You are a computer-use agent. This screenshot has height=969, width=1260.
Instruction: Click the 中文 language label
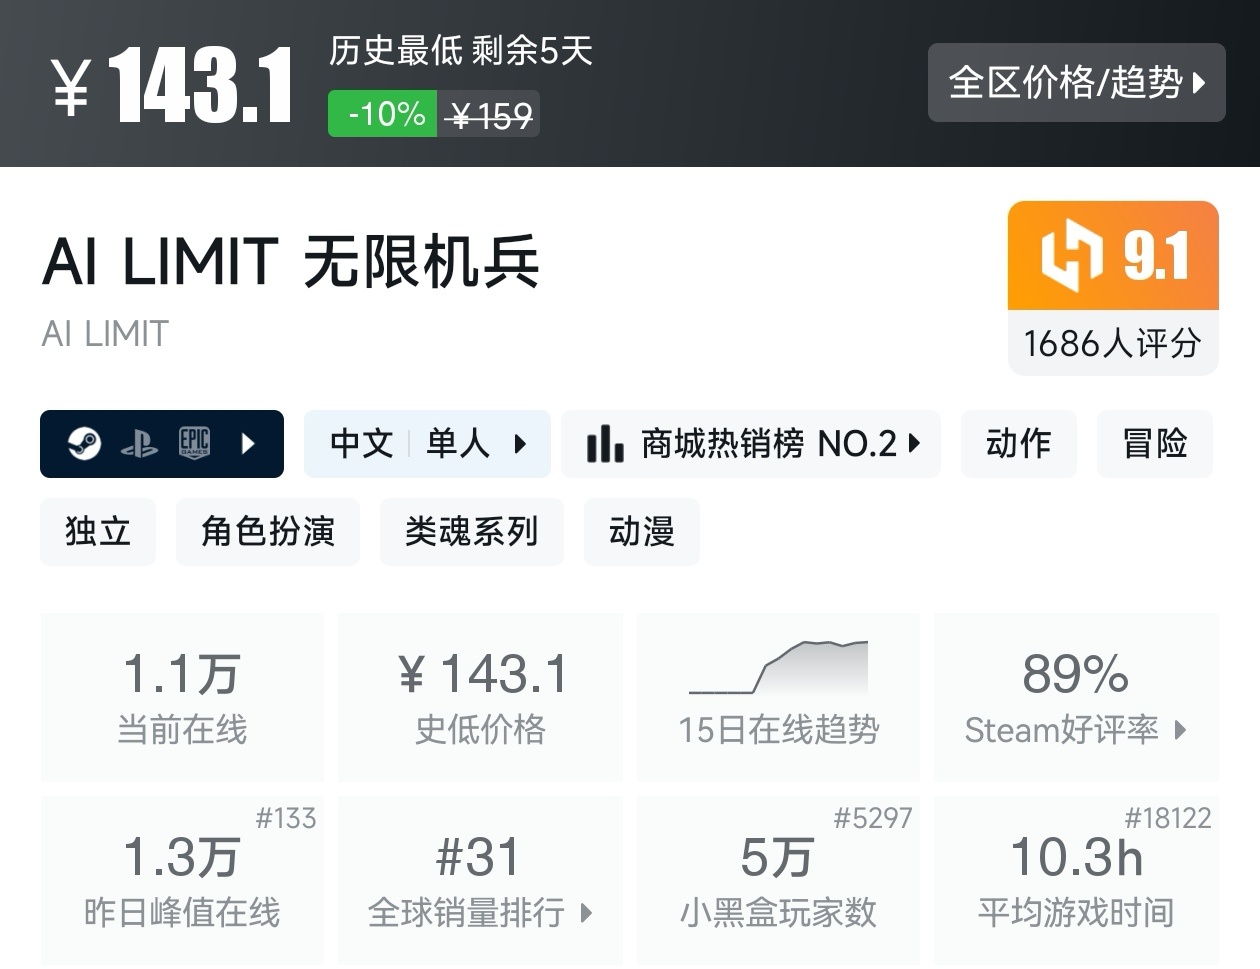[360, 444]
